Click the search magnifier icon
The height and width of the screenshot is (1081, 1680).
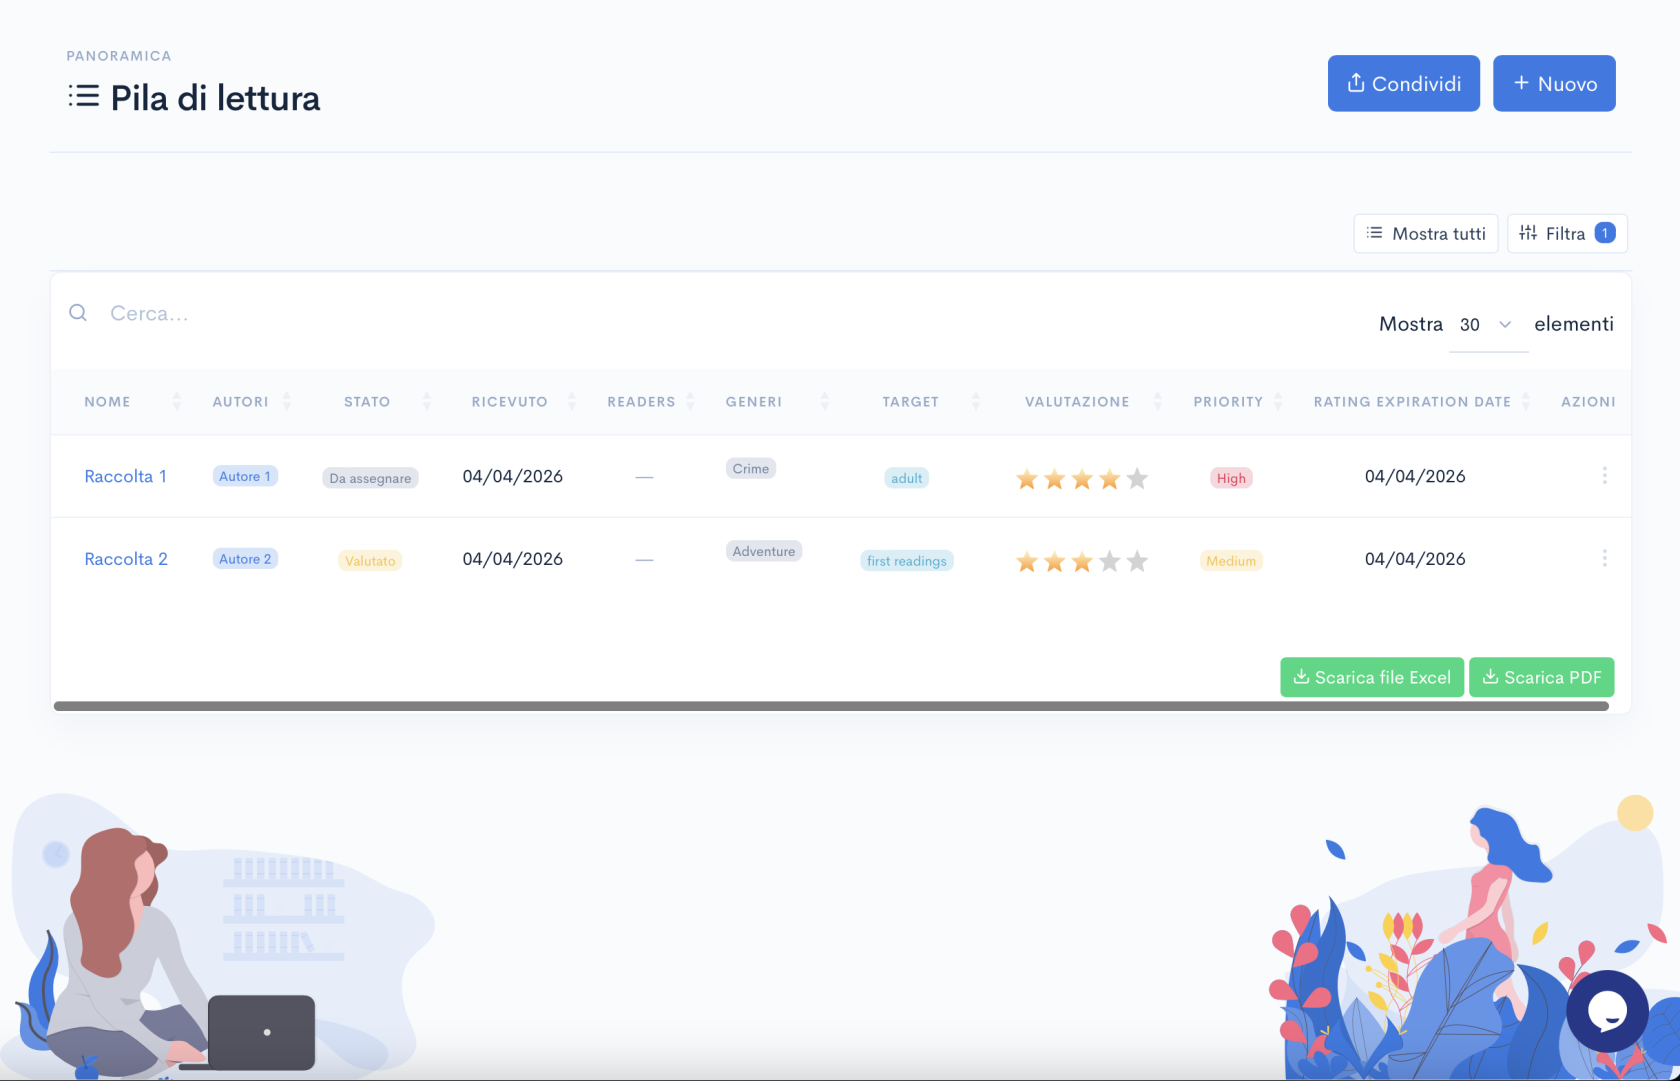click(x=78, y=313)
